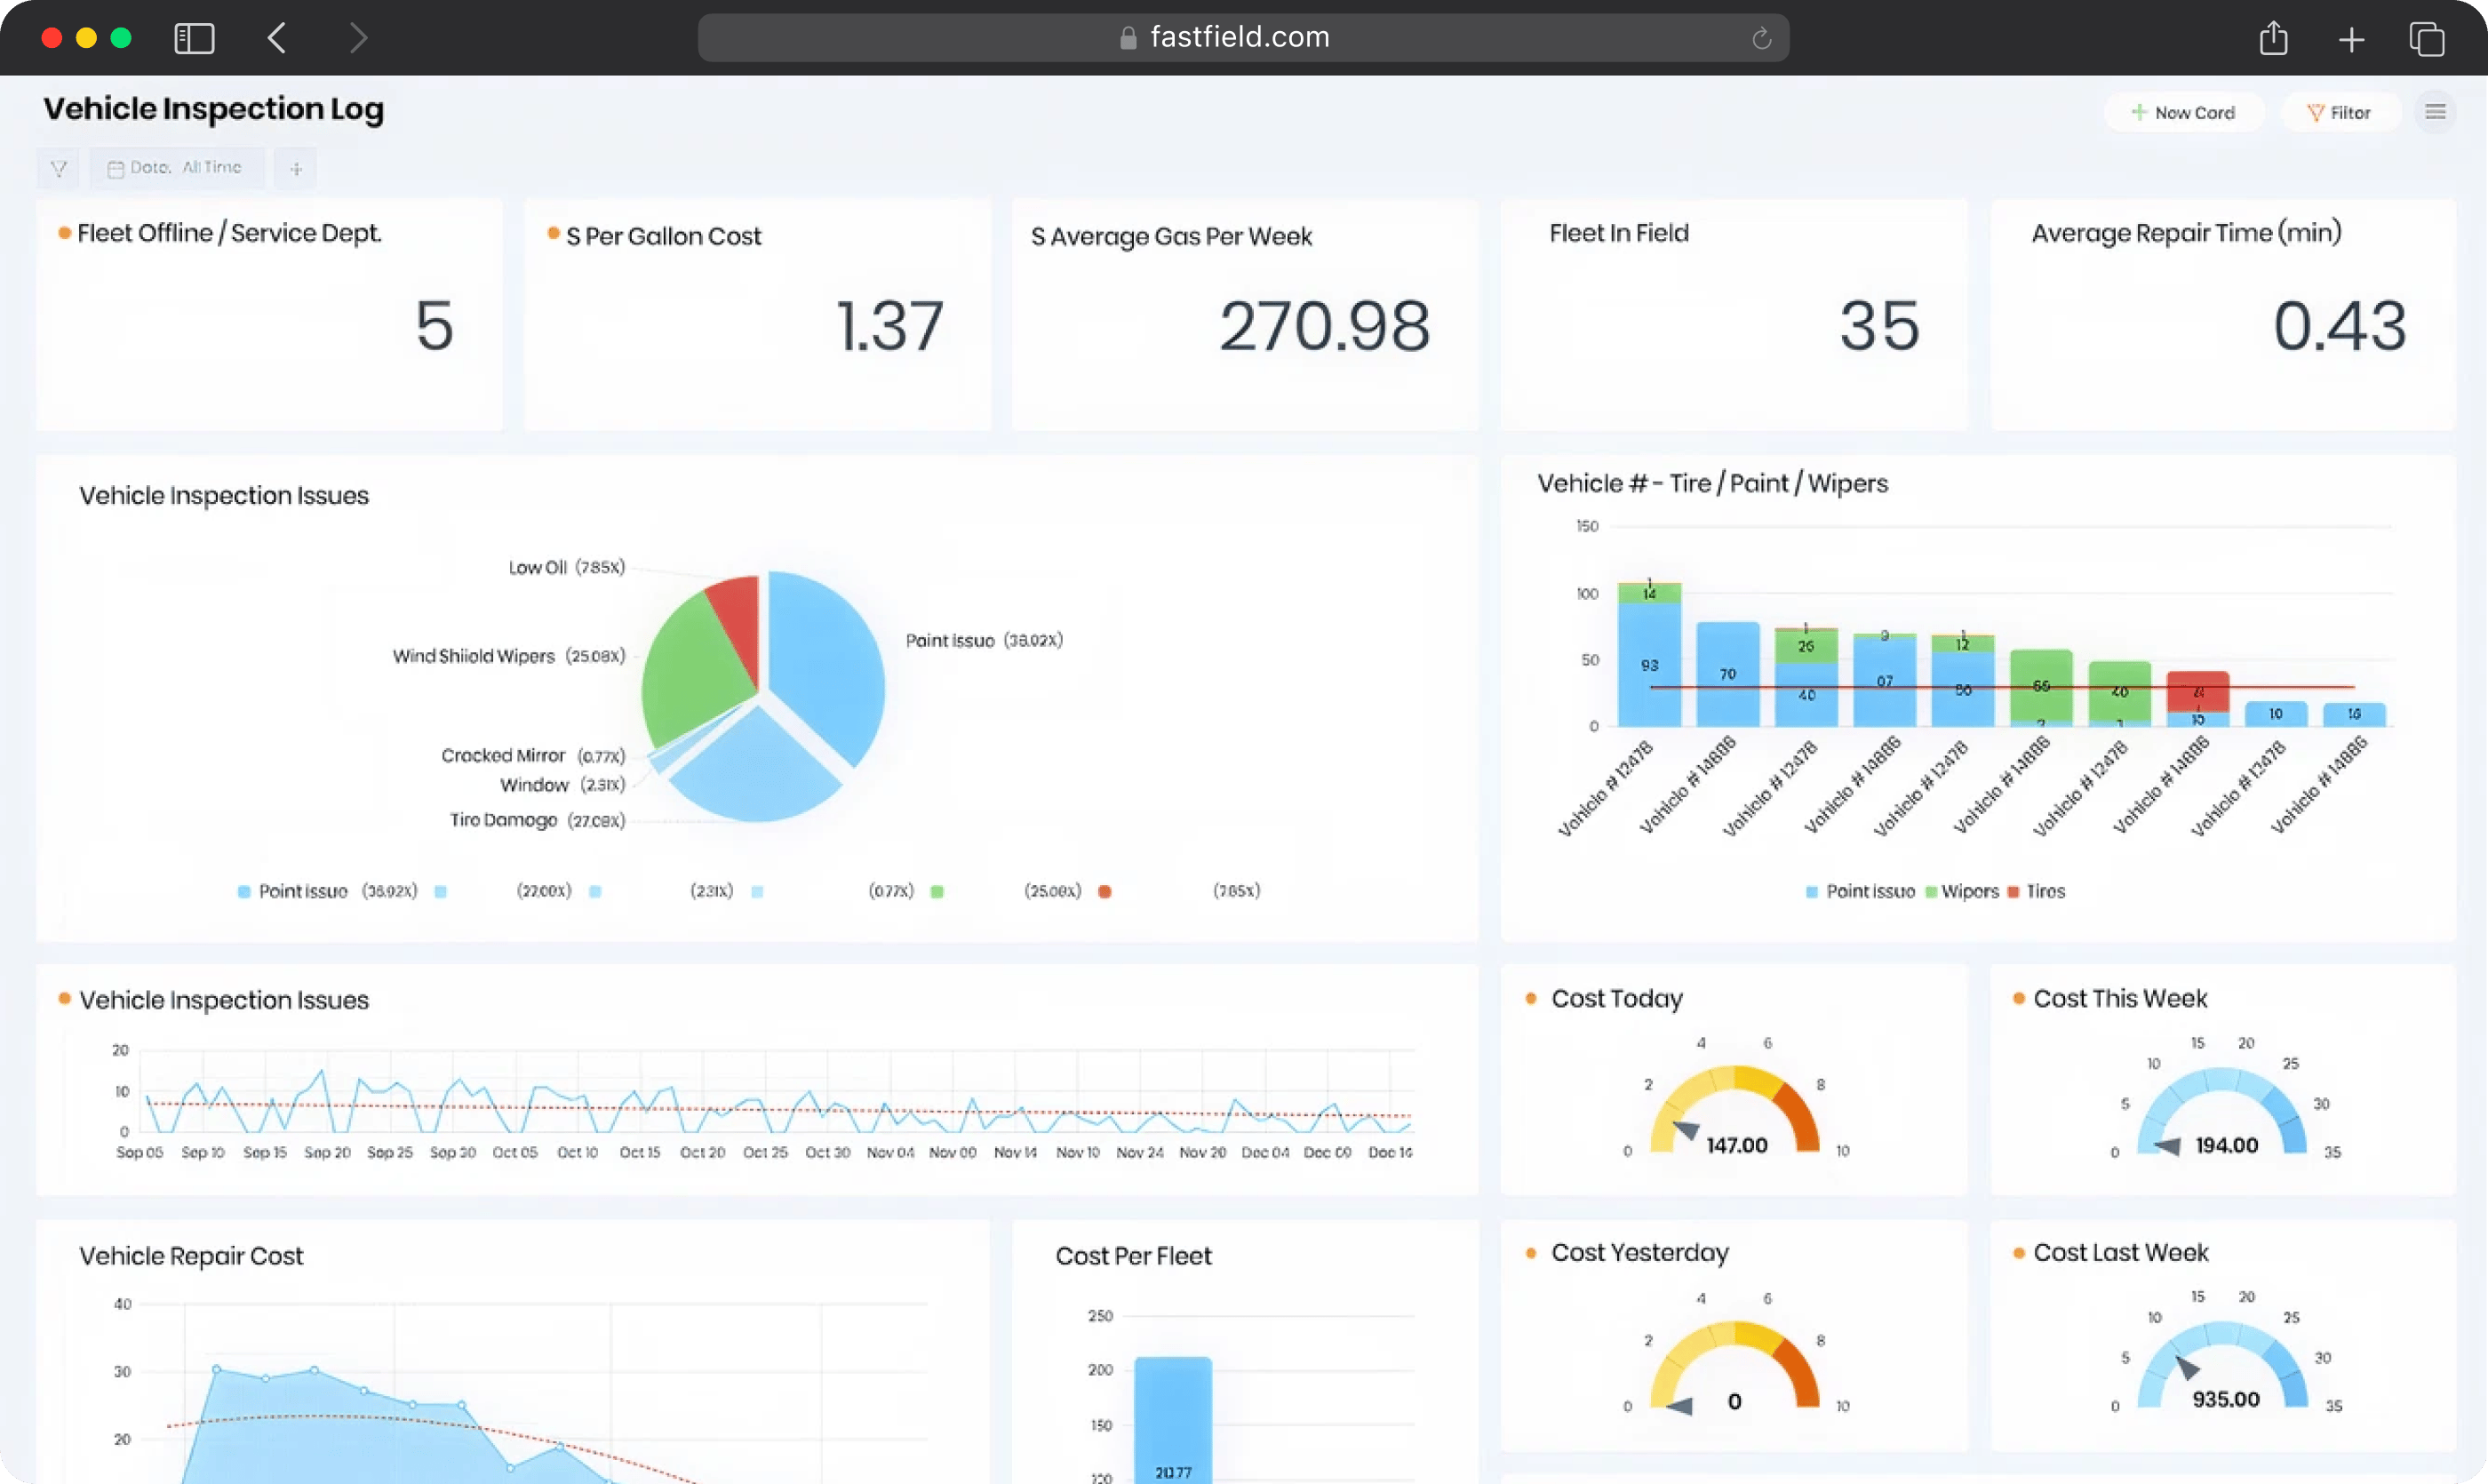The height and width of the screenshot is (1484, 2488).
Task: Click the blue bar labeled 70
Action: tap(1727, 674)
